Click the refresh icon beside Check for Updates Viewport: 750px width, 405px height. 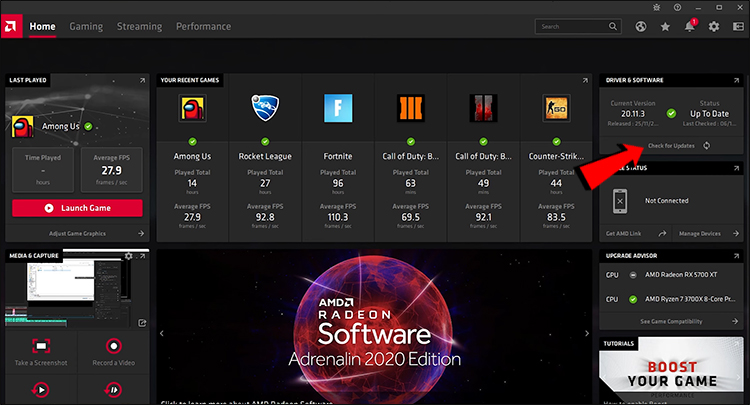[x=706, y=145]
